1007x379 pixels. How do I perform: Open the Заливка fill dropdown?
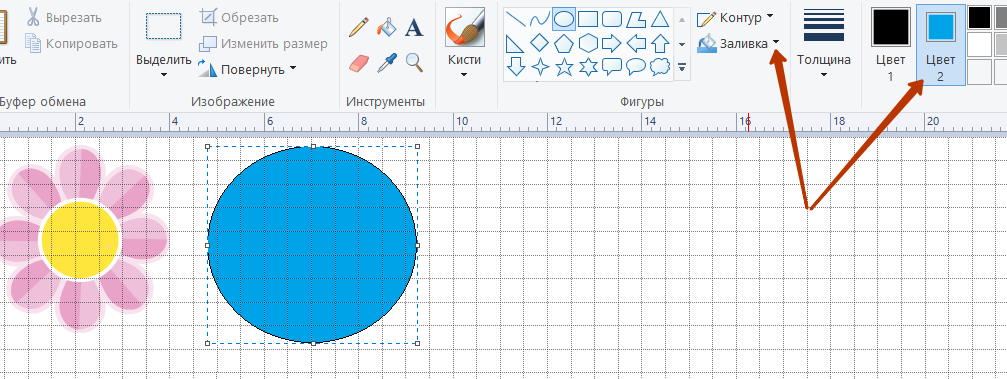pyautogui.click(x=739, y=44)
